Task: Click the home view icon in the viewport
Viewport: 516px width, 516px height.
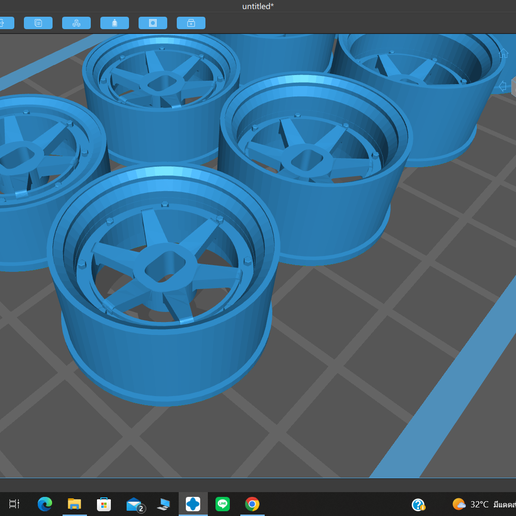Action: point(503,53)
